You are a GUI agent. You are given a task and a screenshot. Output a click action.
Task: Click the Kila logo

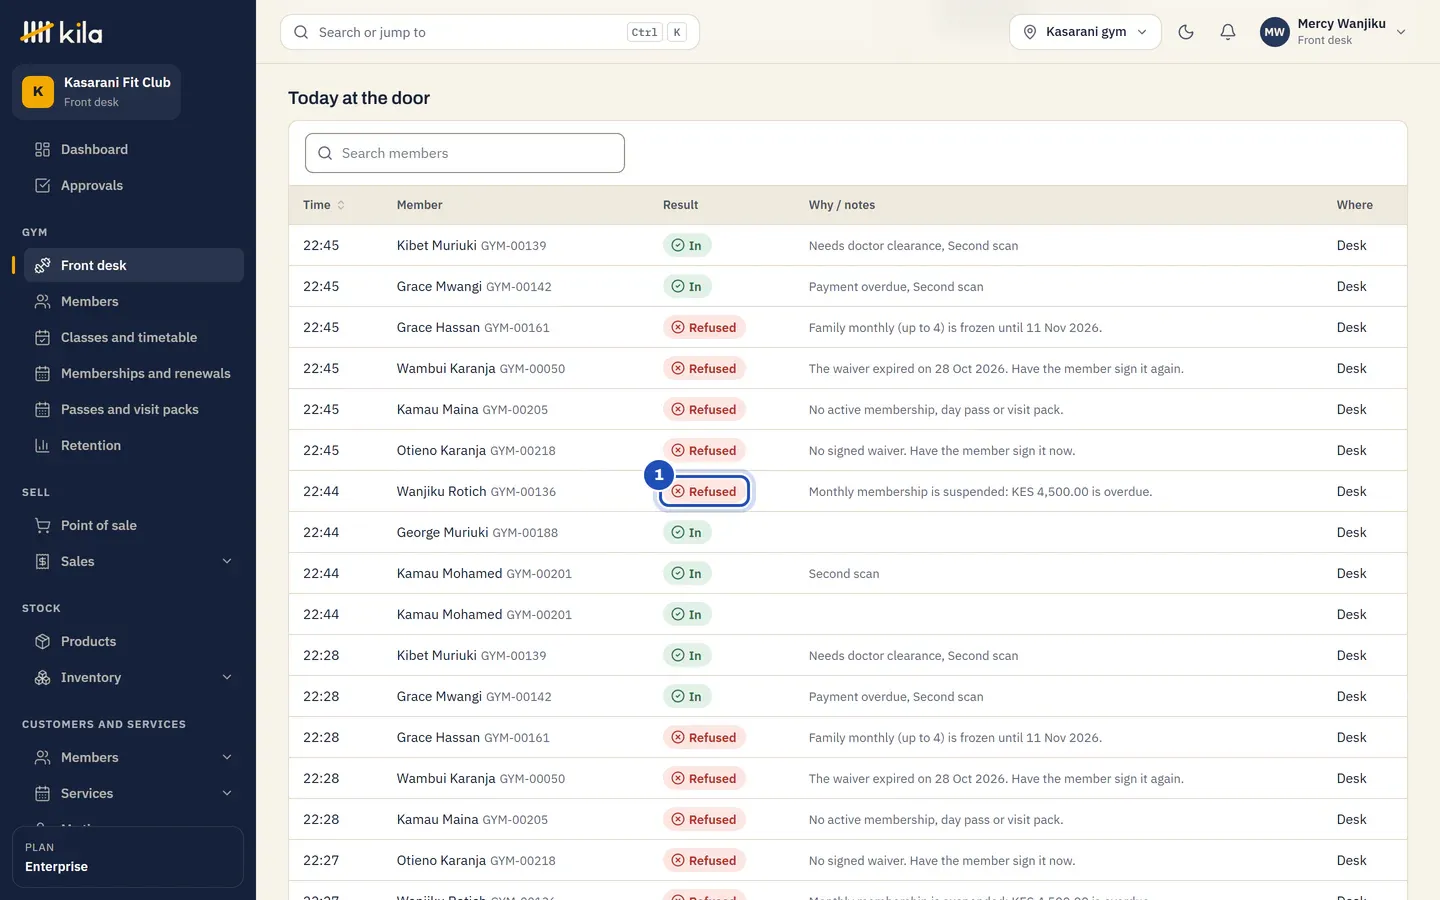[62, 32]
